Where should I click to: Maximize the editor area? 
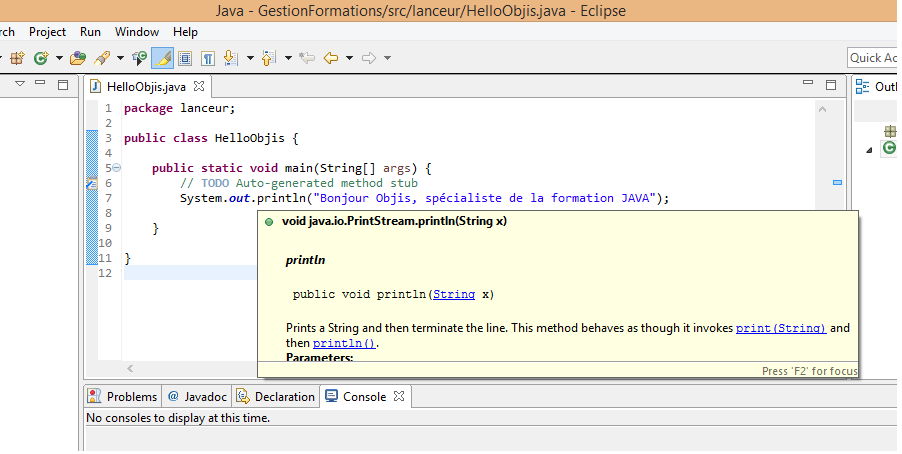831,85
